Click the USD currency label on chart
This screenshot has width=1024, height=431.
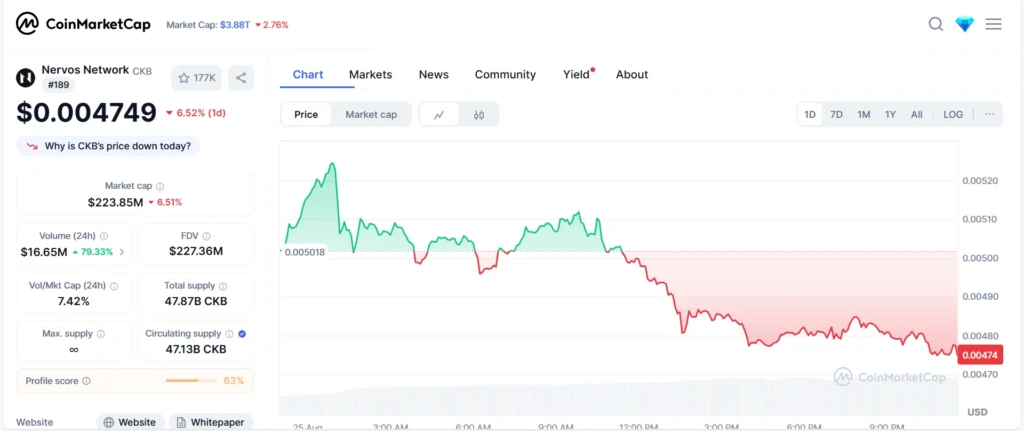click(x=977, y=412)
